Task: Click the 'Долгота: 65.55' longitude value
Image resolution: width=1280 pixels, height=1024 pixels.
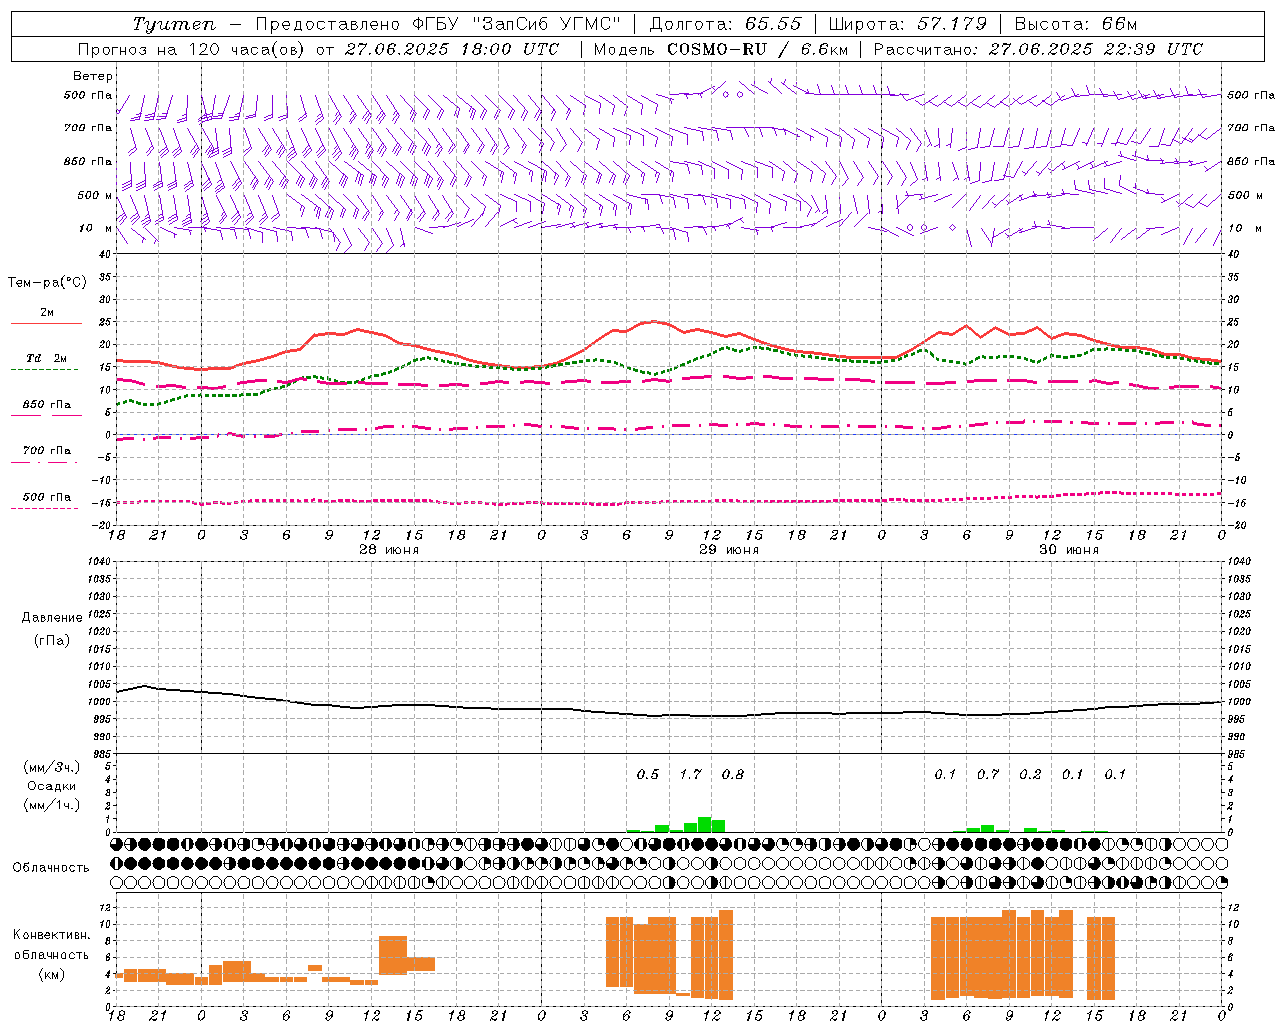Action: (x=725, y=24)
